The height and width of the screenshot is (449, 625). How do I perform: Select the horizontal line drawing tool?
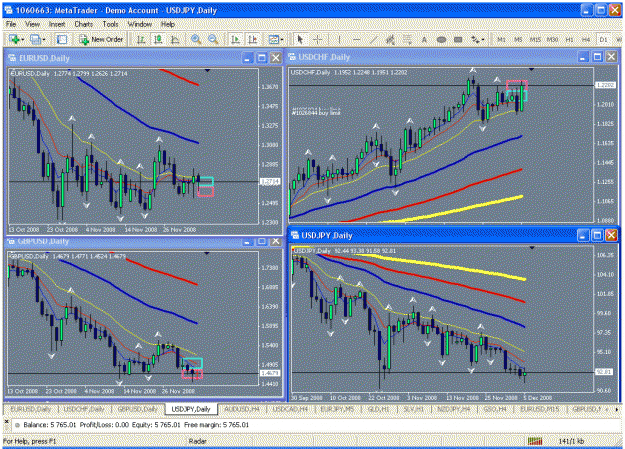(356, 39)
